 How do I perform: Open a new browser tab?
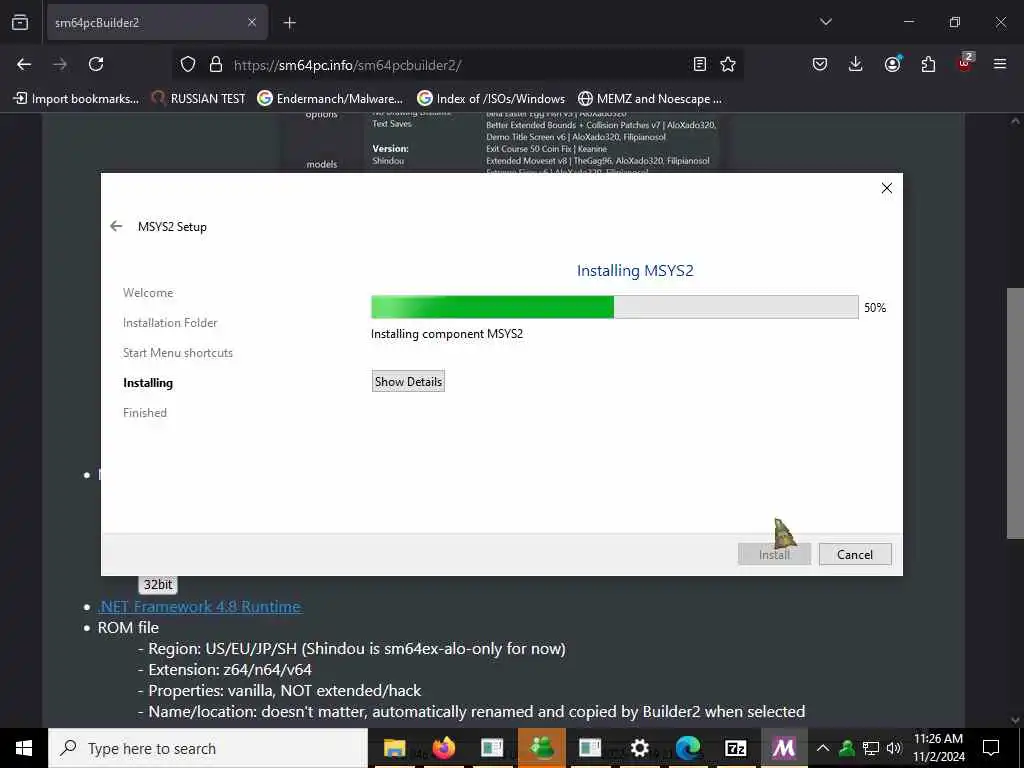(x=289, y=23)
